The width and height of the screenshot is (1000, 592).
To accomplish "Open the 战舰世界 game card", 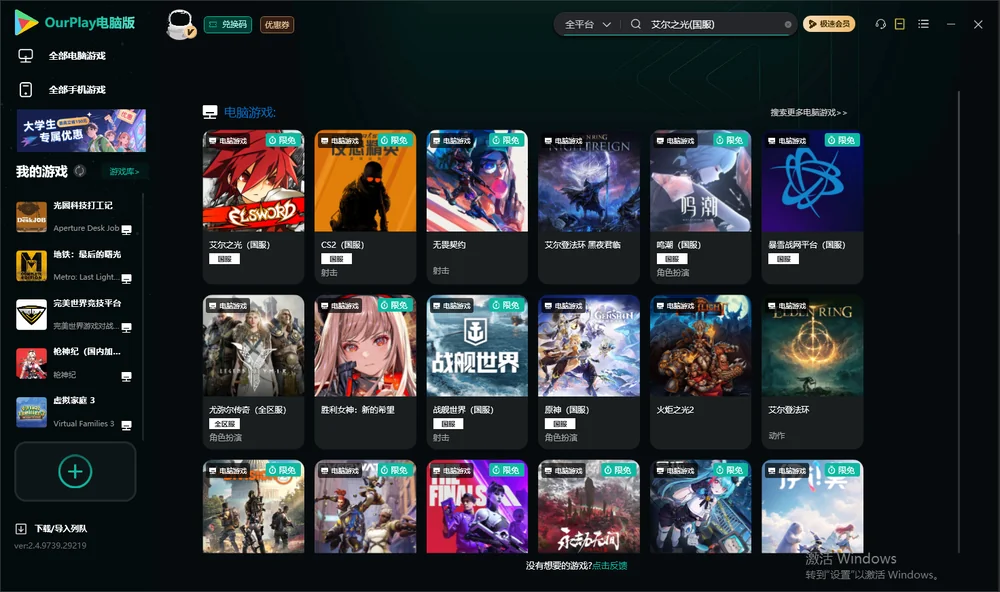I will [x=477, y=372].
